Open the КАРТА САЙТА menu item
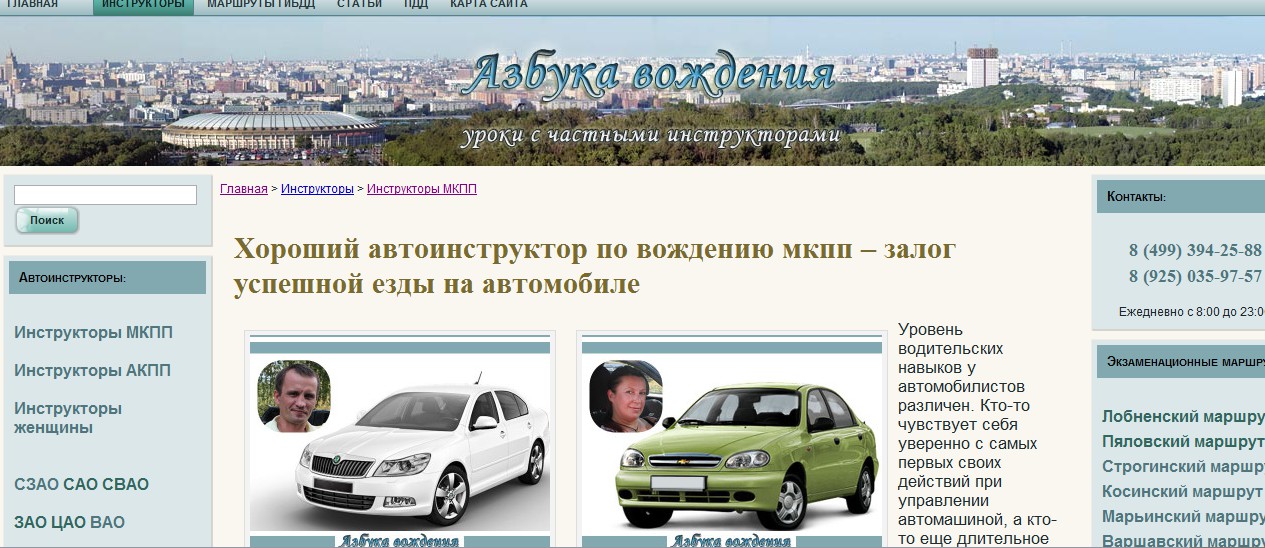Viewport: 1265px width, 548px height. (489, 5)
